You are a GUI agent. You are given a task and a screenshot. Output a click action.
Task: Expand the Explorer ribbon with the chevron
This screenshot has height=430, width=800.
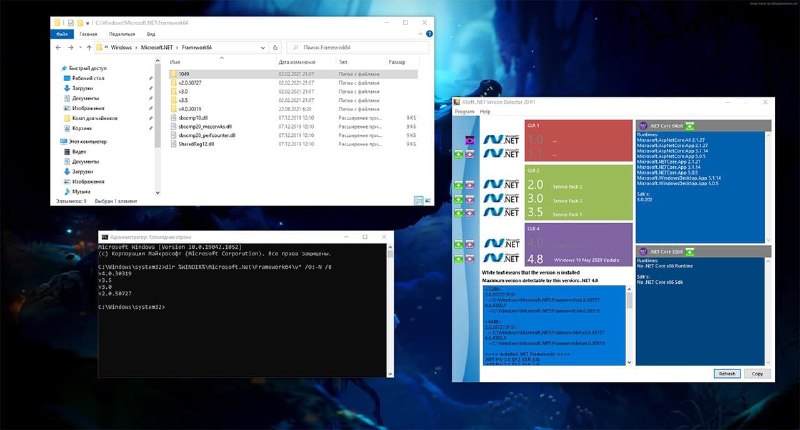(420, 34)
